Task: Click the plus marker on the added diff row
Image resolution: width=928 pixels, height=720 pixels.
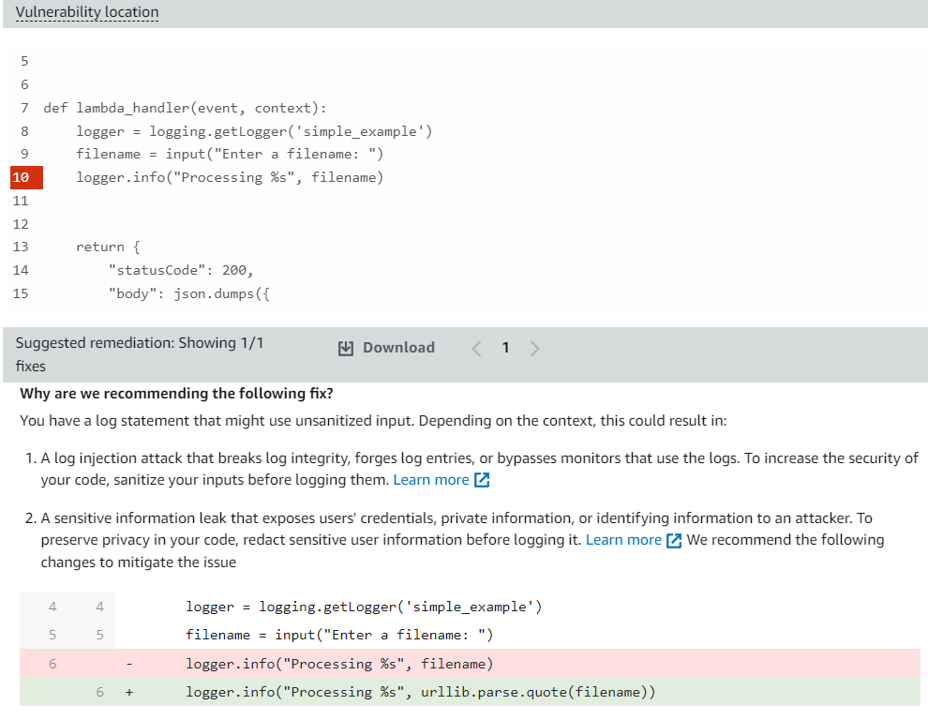Action: point(129,692)
